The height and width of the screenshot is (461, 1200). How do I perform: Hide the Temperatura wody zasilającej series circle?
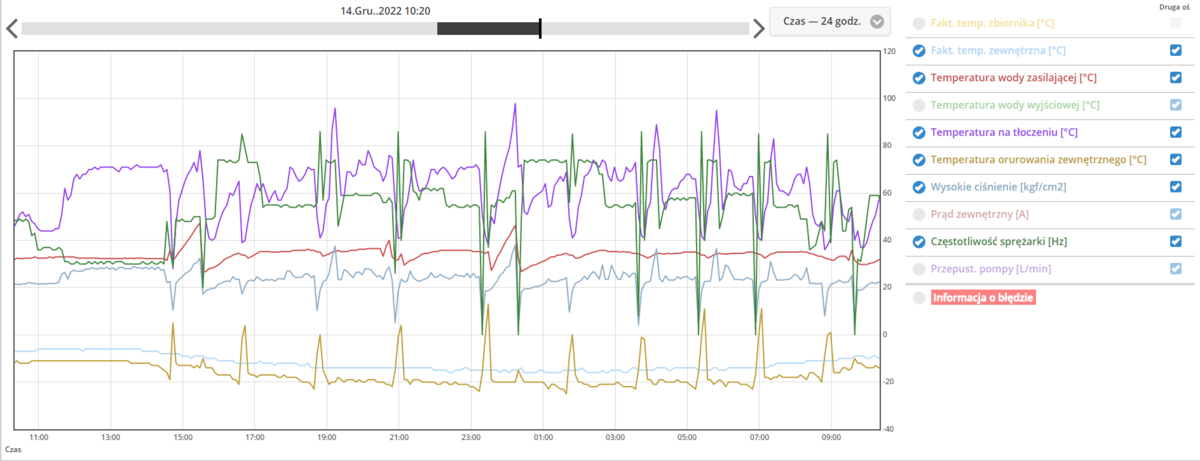[919, 77]
